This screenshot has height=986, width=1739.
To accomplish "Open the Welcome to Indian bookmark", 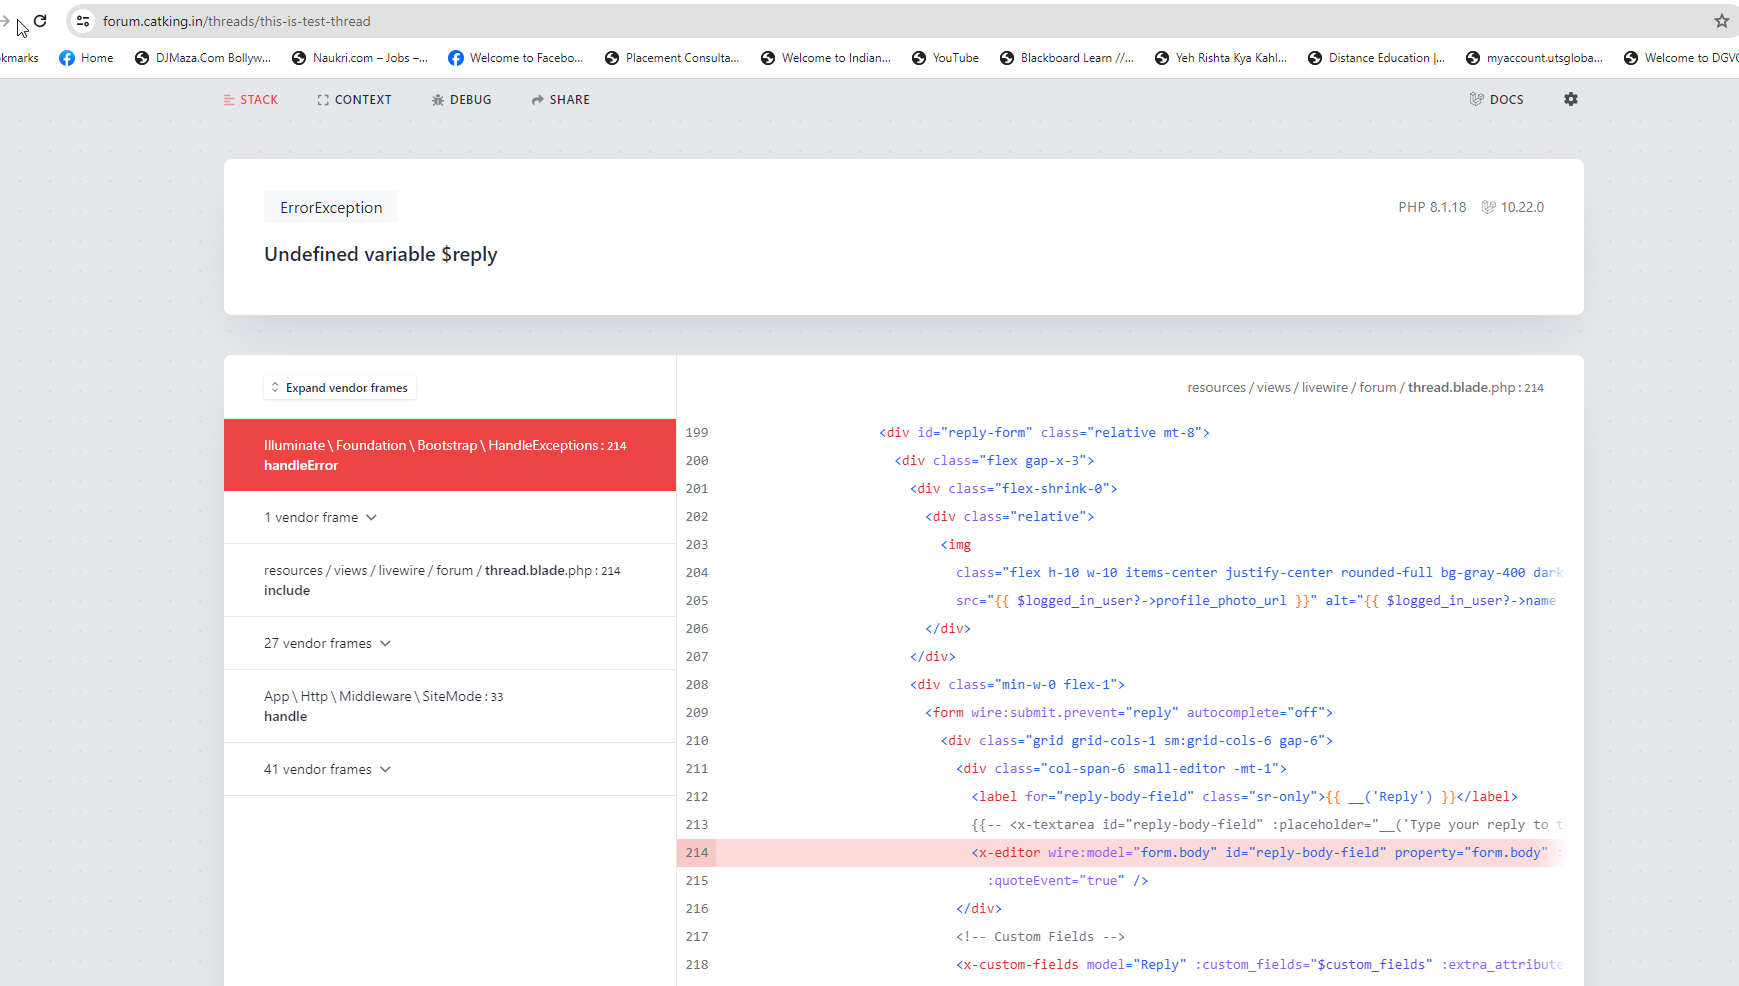I will tap(826, 58).
